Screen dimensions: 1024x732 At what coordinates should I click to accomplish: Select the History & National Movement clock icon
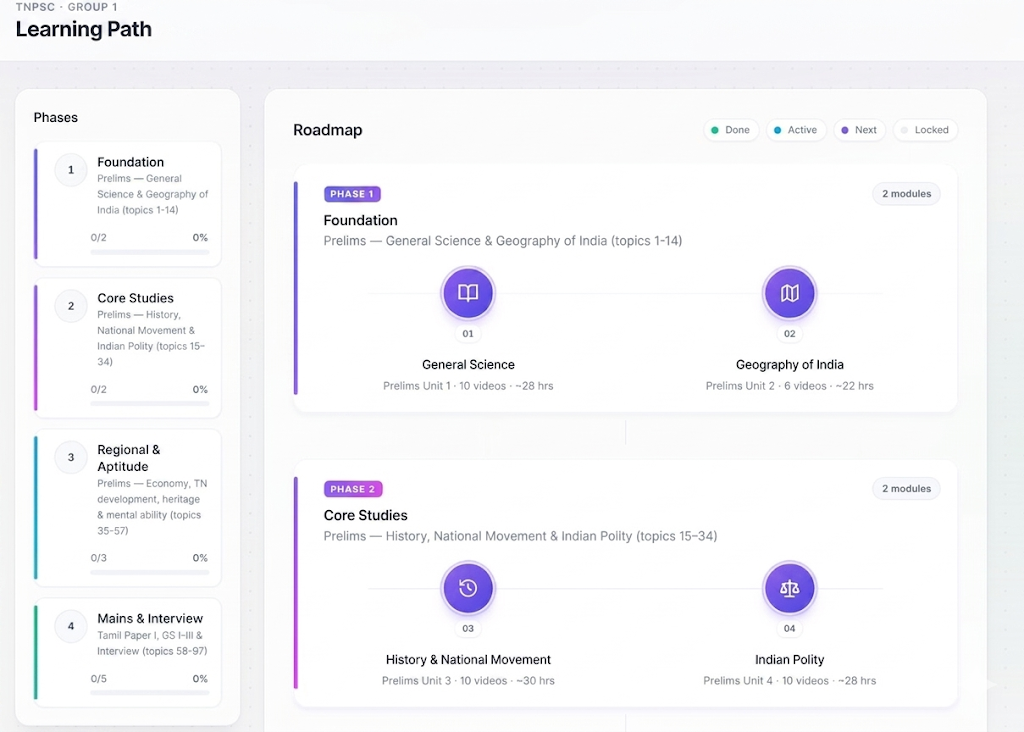pos(468,588)
